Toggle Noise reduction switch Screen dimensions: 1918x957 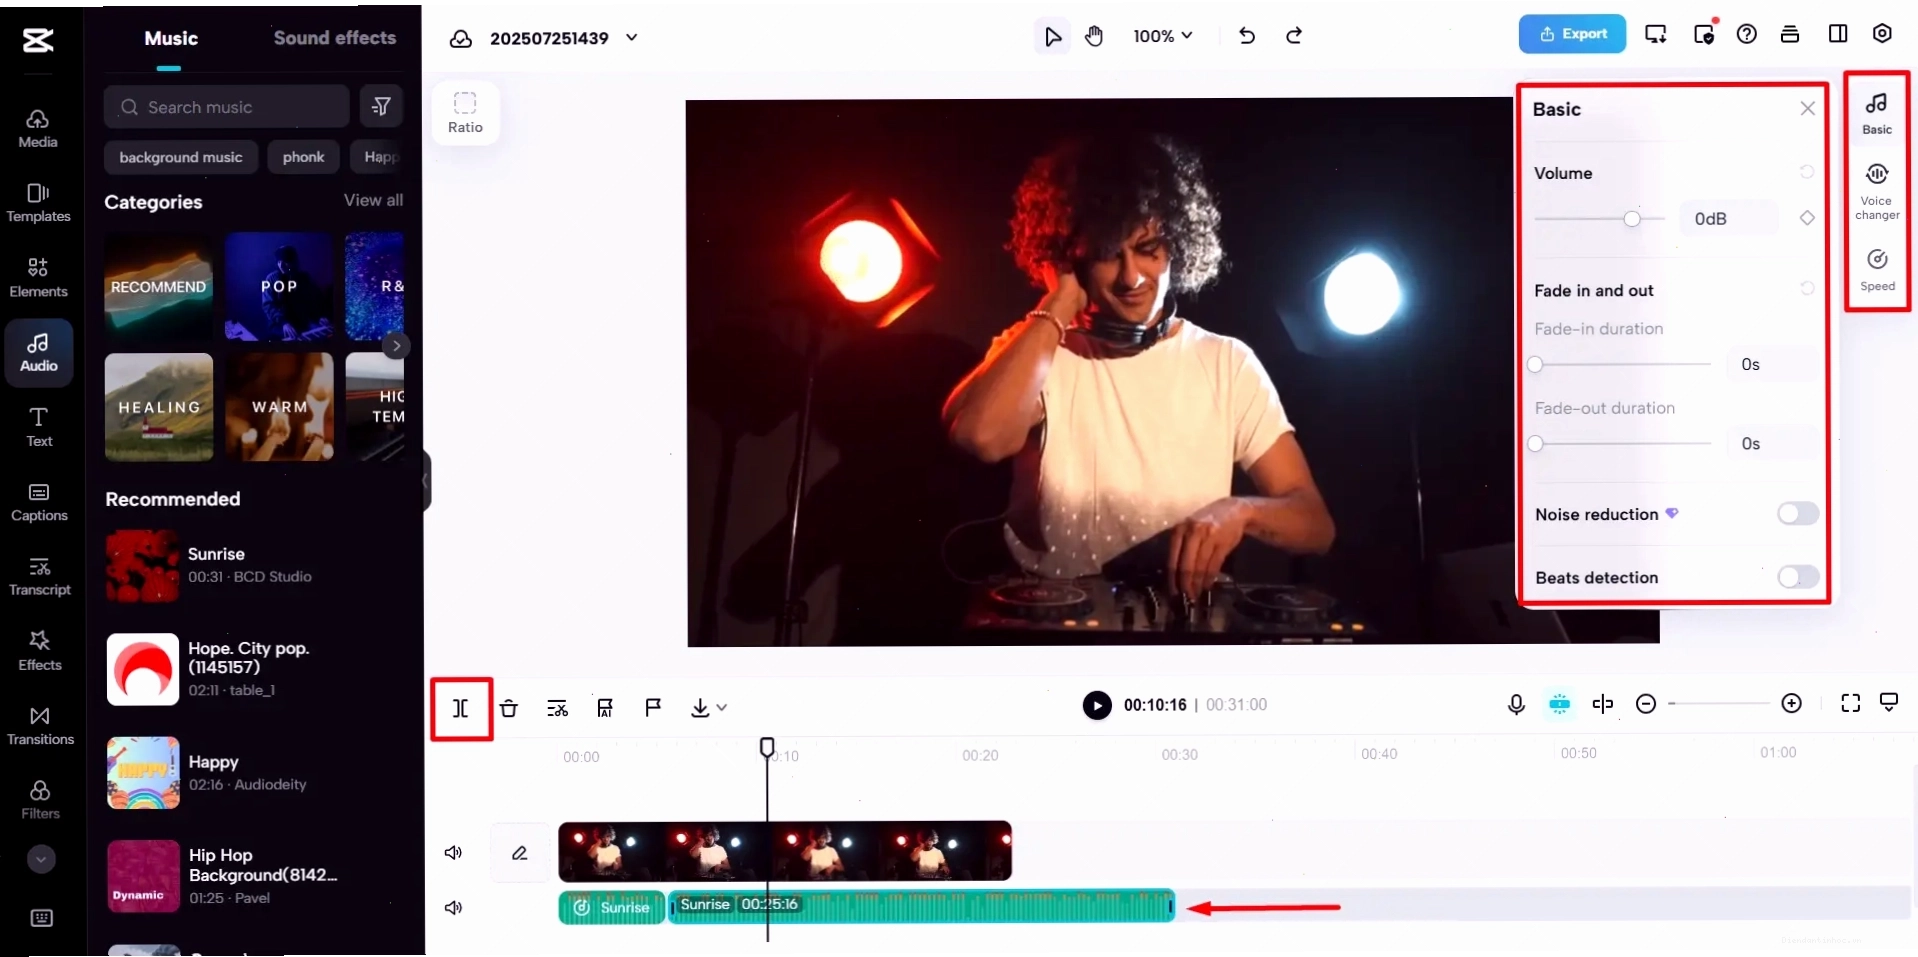1797,514
